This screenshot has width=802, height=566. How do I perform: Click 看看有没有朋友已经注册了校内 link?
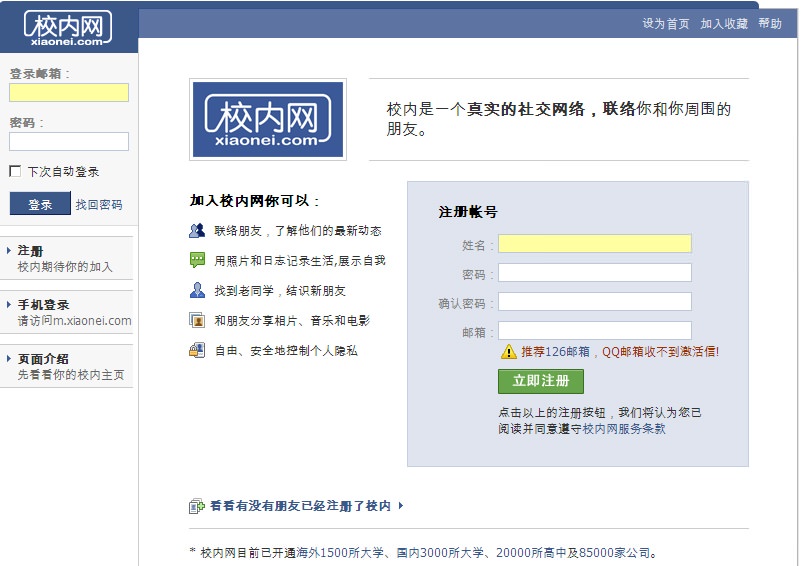pyautogui.click(x=300, y=506)
